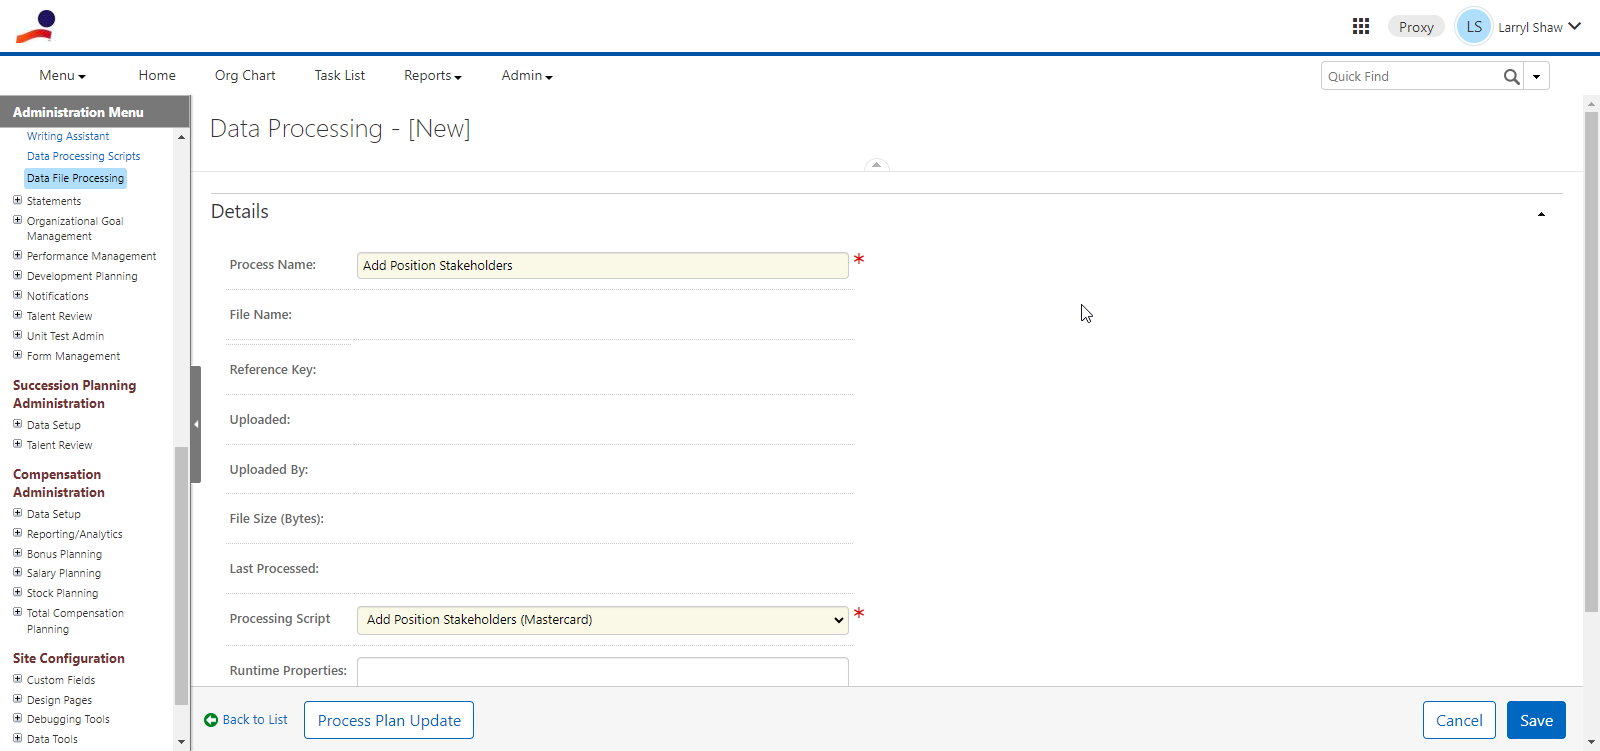Click sidebar scroll down arrow
1600x751 pixels.
[181, 742]
